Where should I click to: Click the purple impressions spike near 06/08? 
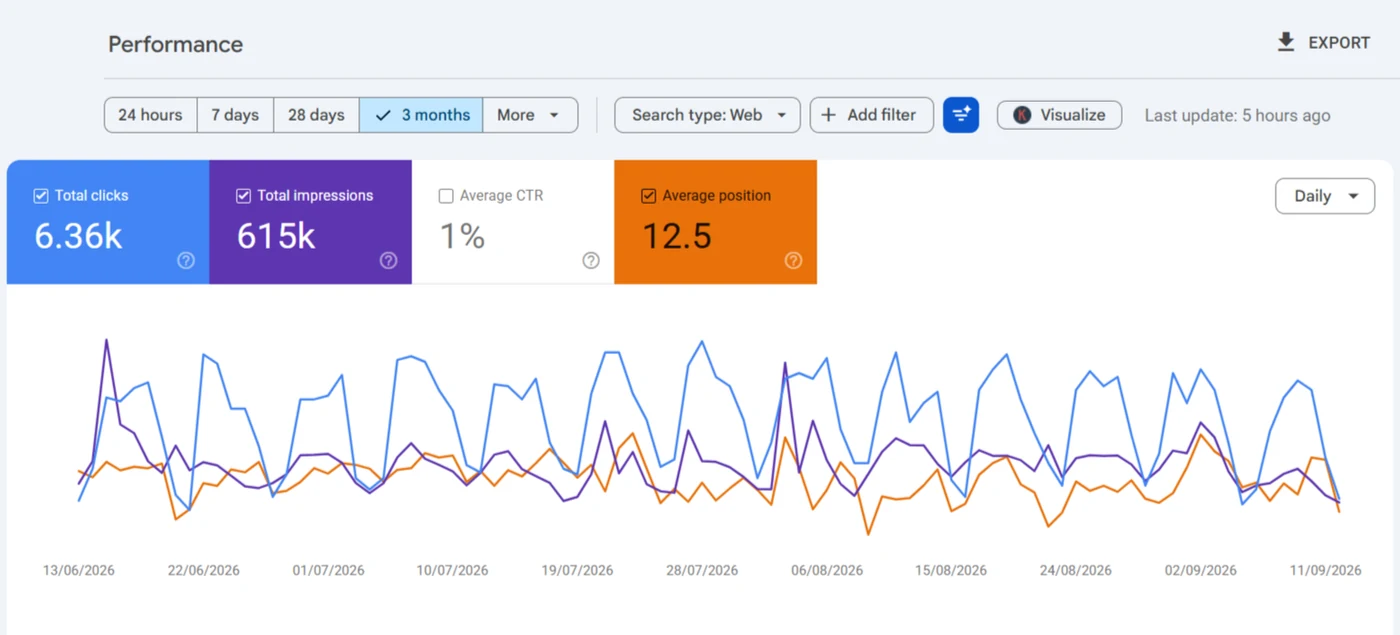point(786,364)
